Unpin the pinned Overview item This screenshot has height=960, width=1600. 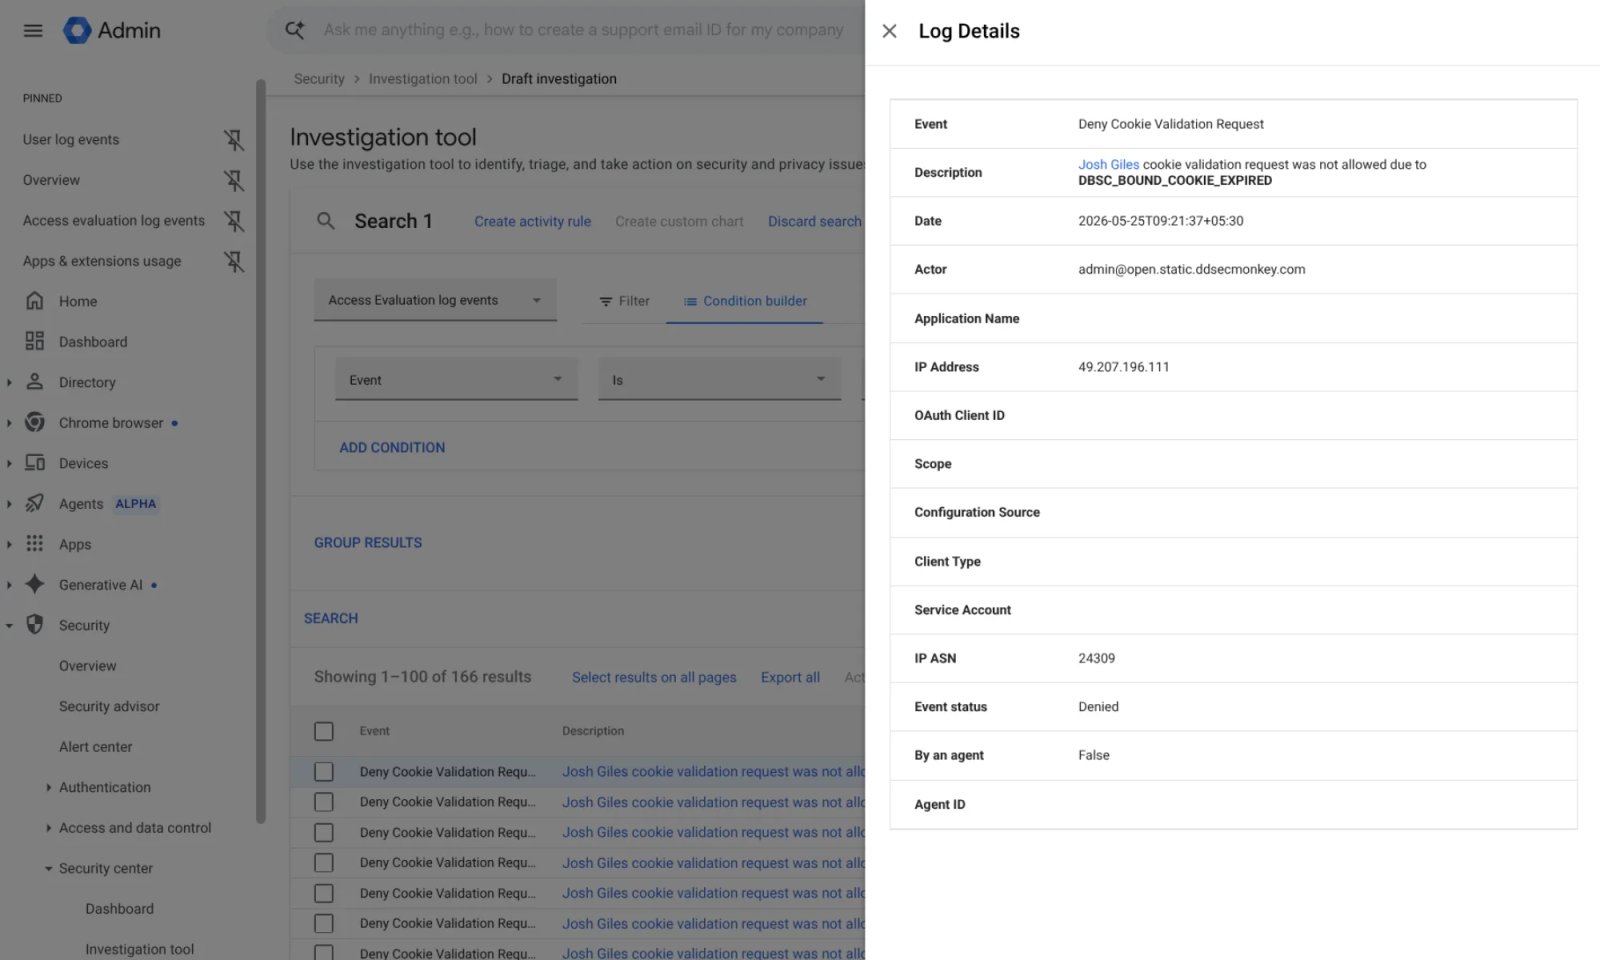pyautogui.click(x=234, y=180)
